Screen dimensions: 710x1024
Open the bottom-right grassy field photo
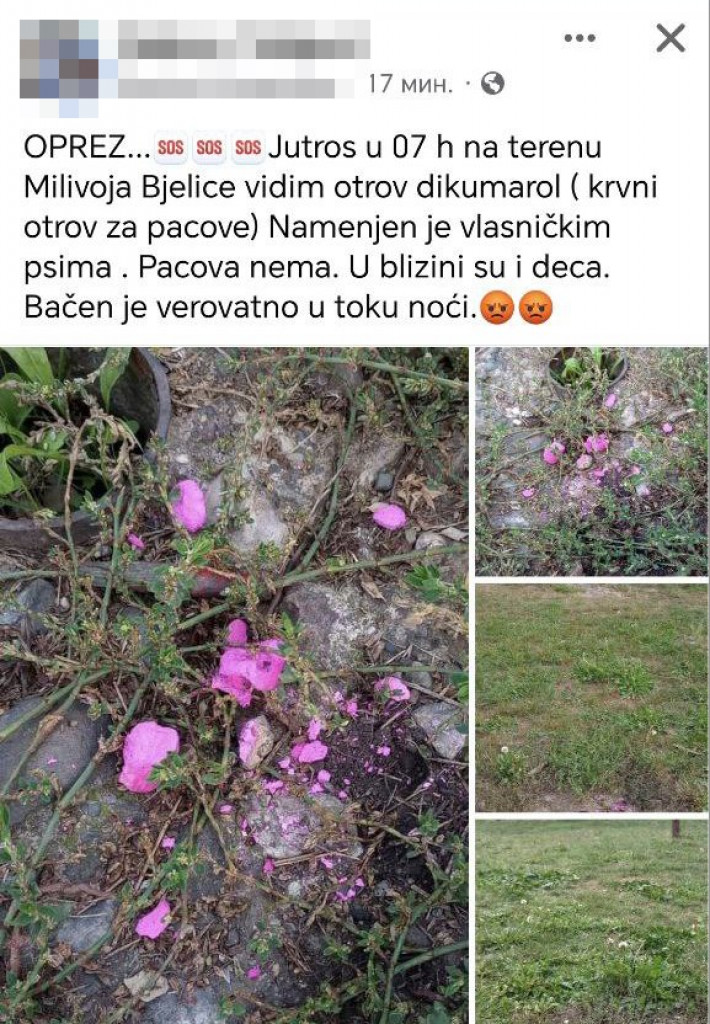point(591,921)
